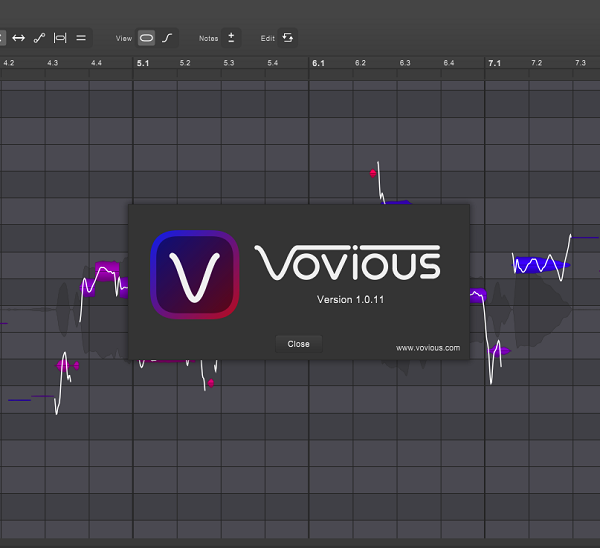600x548 pixels.
Task: Click the 7.3 ruler marker
Action: [x=580, y=63]
